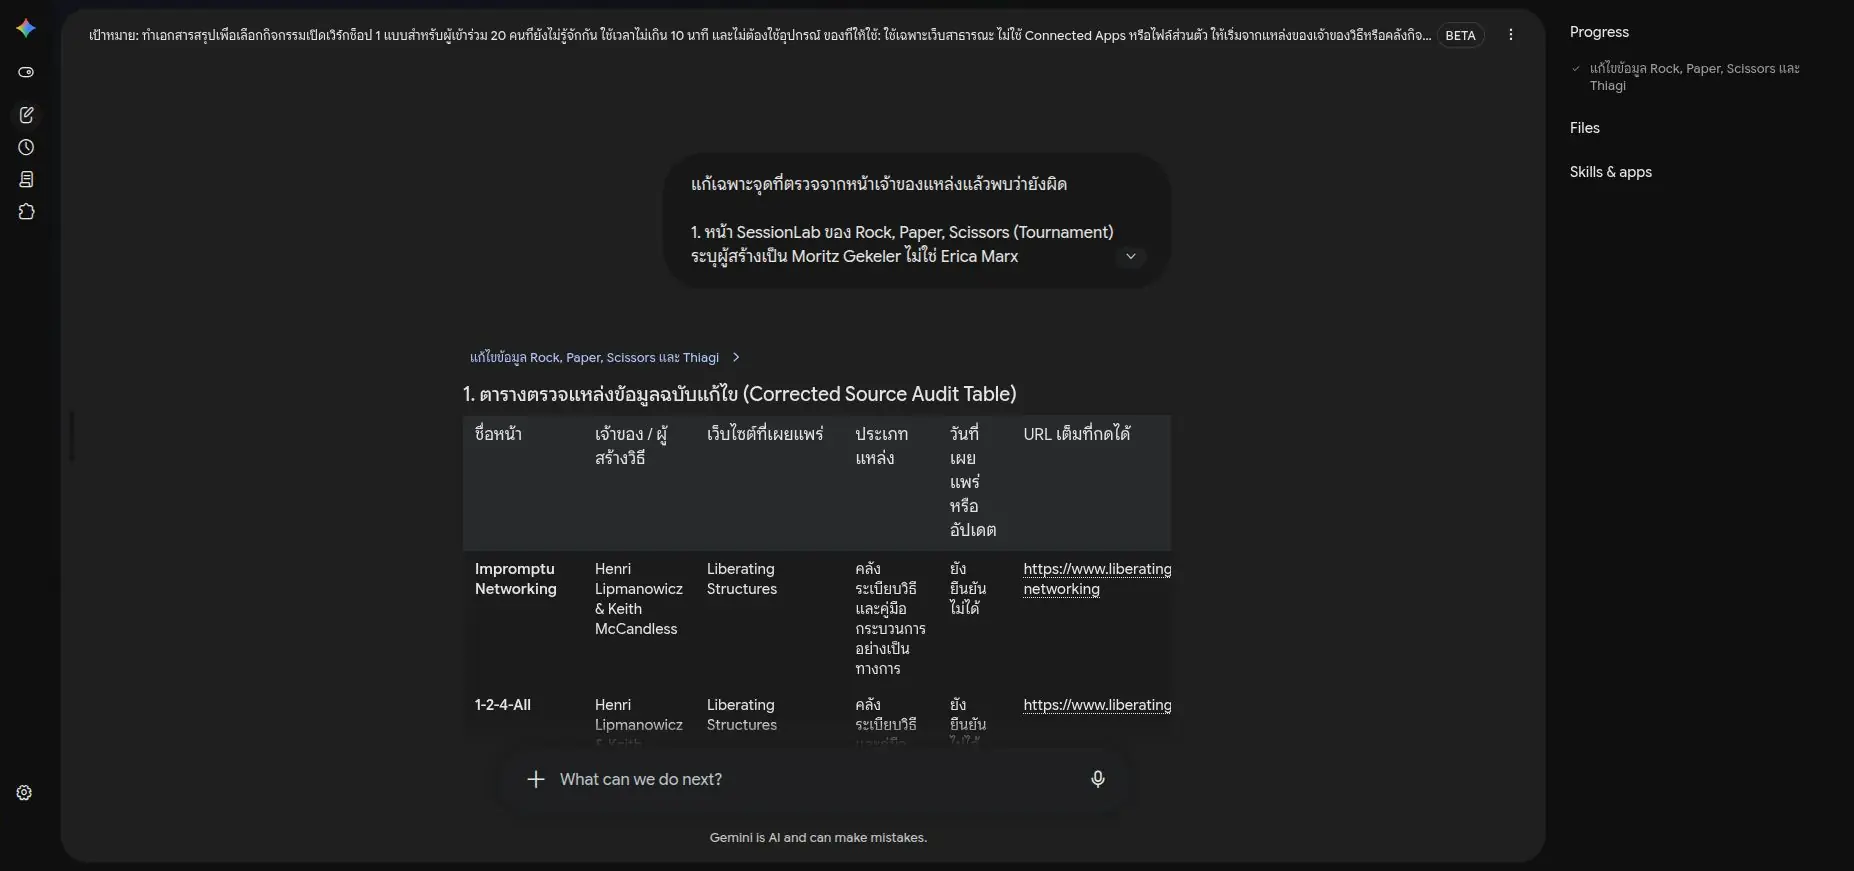Open the Skills & apps section
Image resolution: width=1854 pixels, height=871 pixels.
point(1611,172)
